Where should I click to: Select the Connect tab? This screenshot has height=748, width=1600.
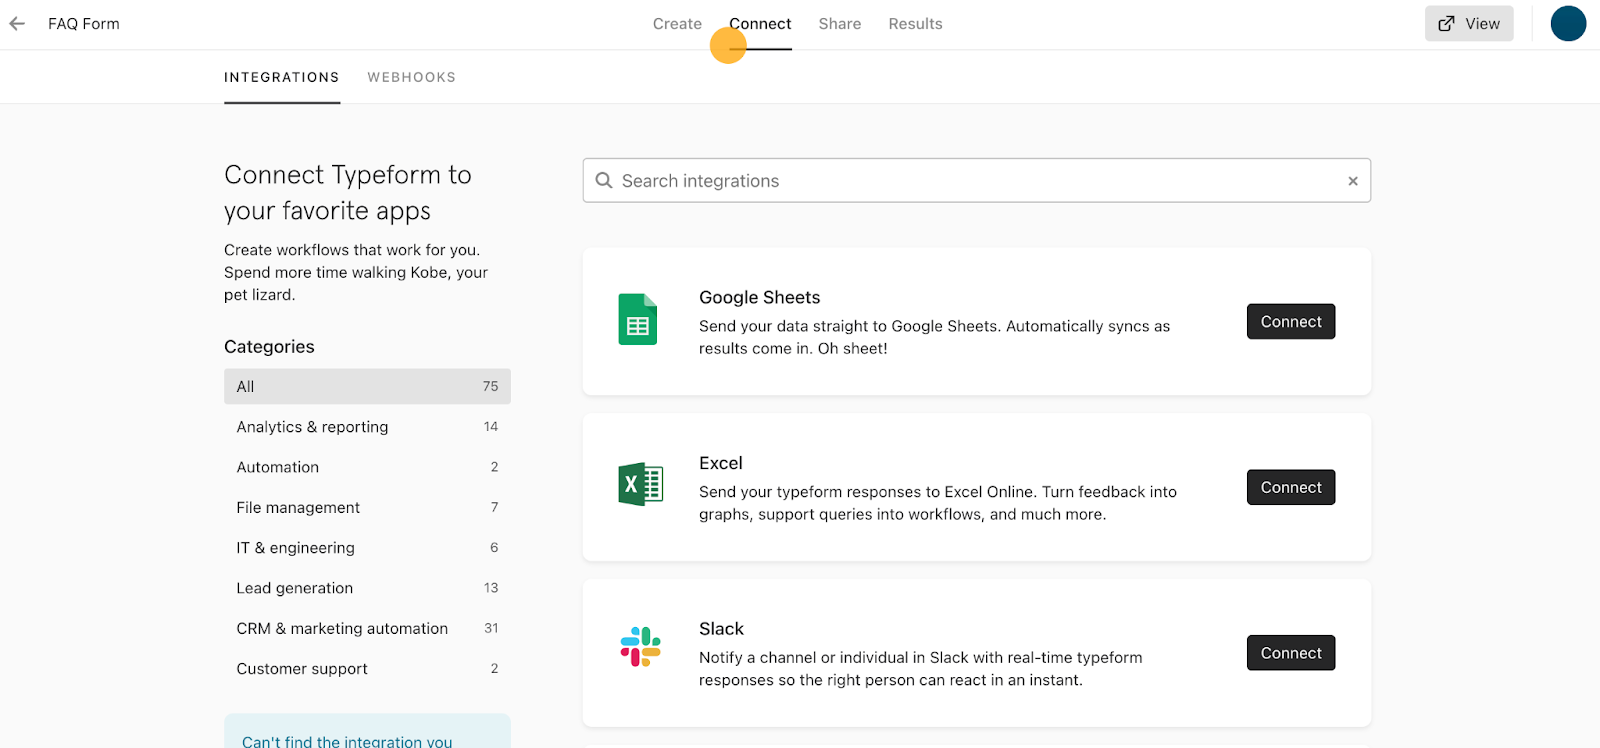pos(760,24)
